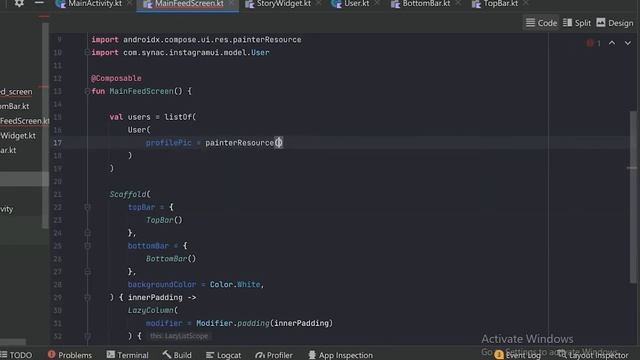Fold the bottomBar closing brace marker

pyautogui.click(x=87, y=271)
